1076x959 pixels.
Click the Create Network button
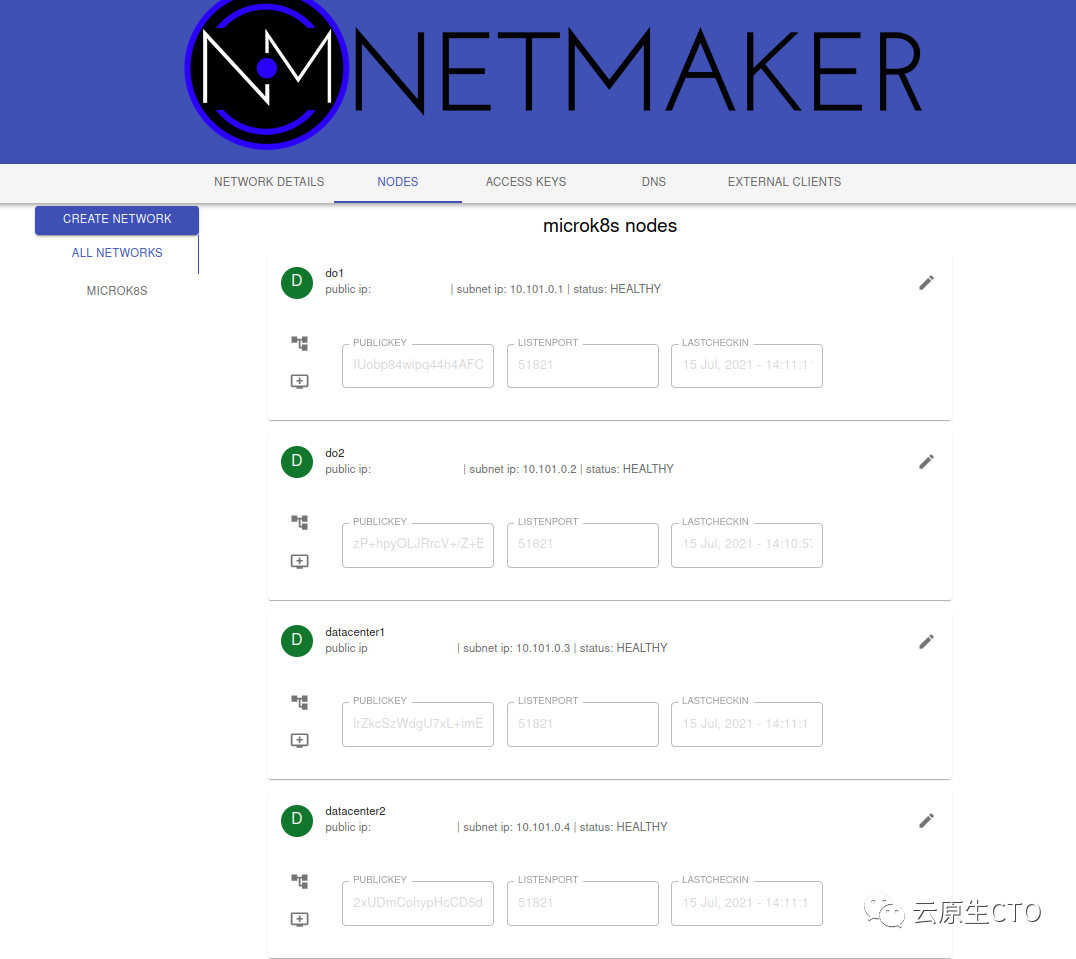tap(117, 220)
